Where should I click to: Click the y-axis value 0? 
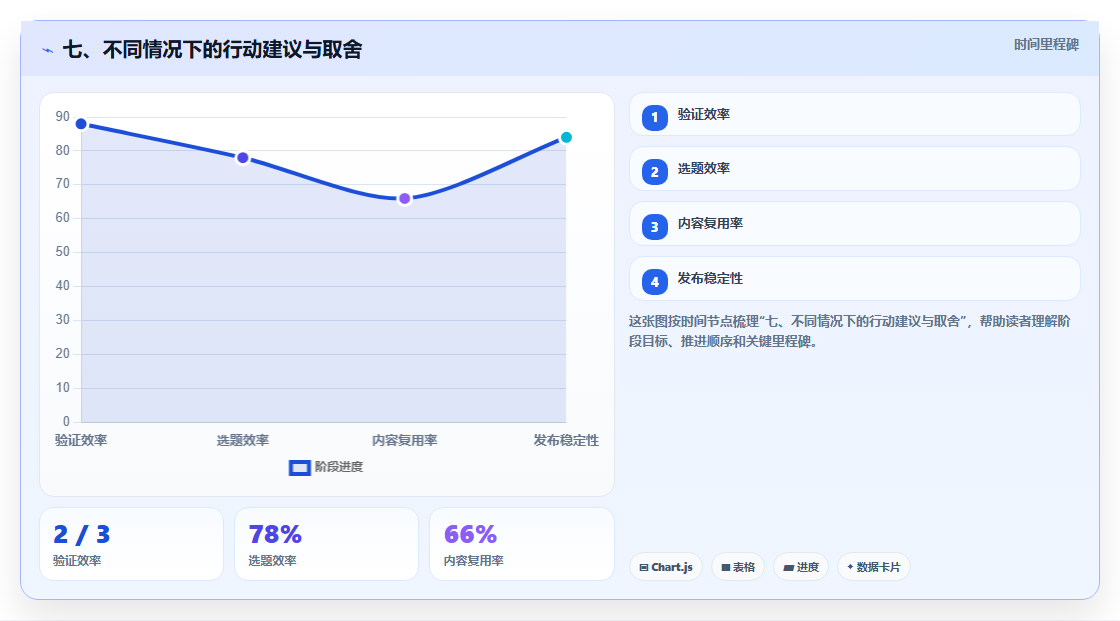pos(66,422)
